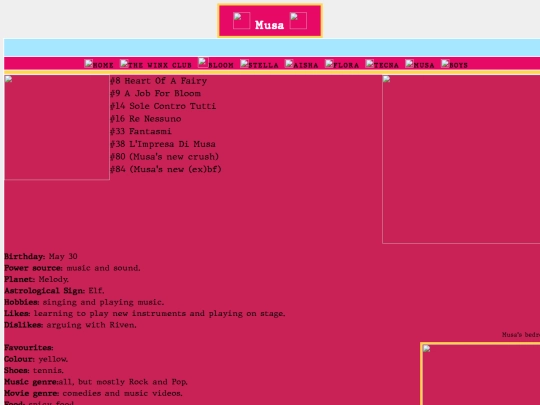Go to The Winx Club page
540x405 pixels.
pos(160,65)
